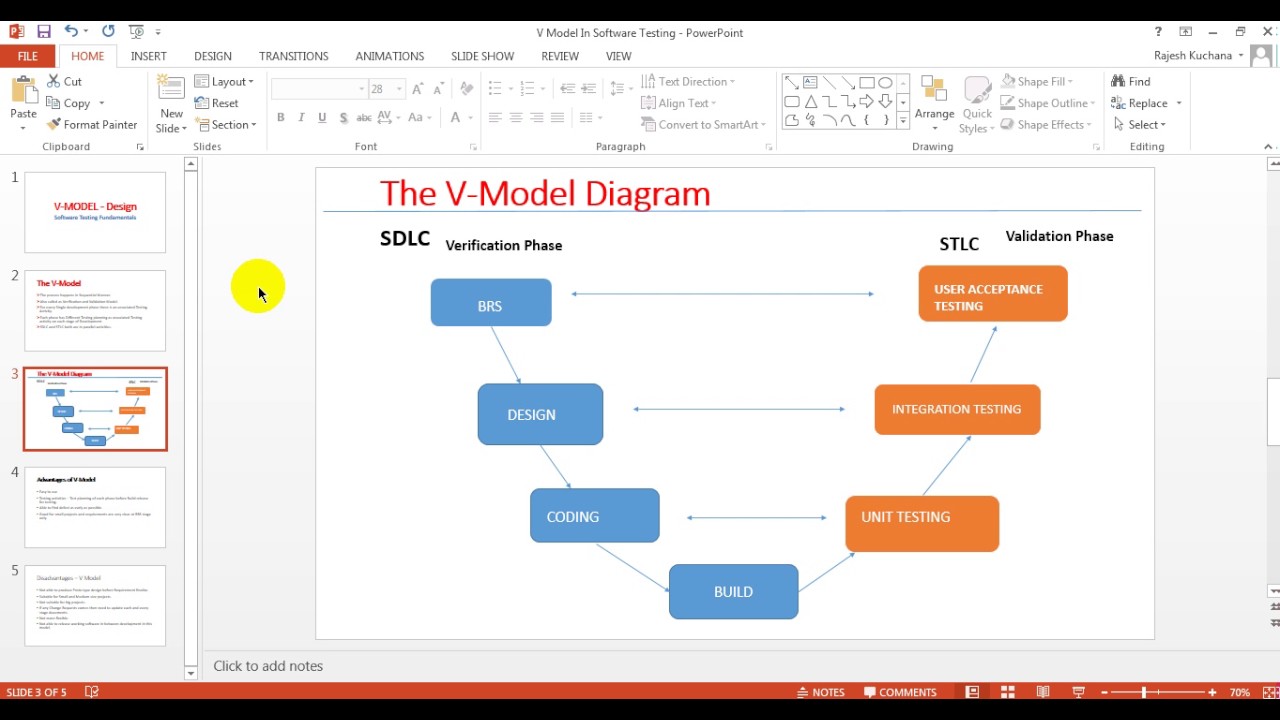The height and width of the screenshot is (720, 1280).
Task: Open the FILE tab
Action: [27, 56]
